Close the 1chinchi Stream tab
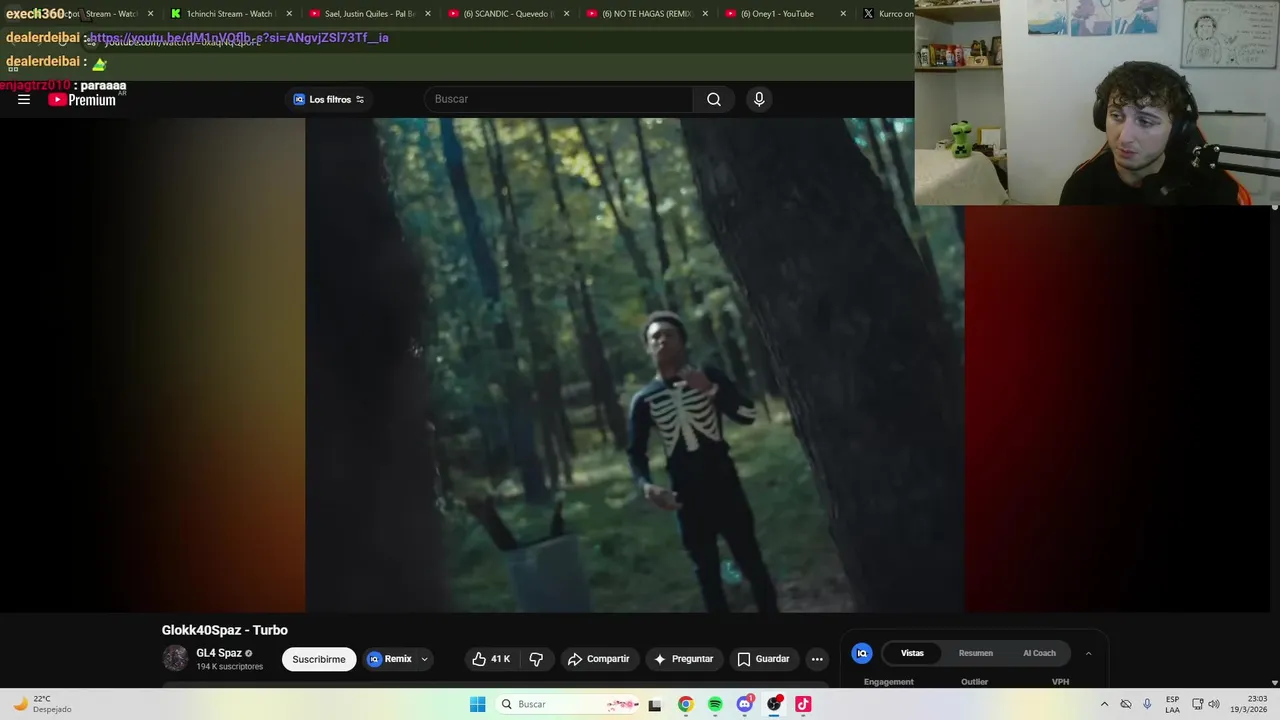This screenshot has width=1280, height=720. point(289,14)
